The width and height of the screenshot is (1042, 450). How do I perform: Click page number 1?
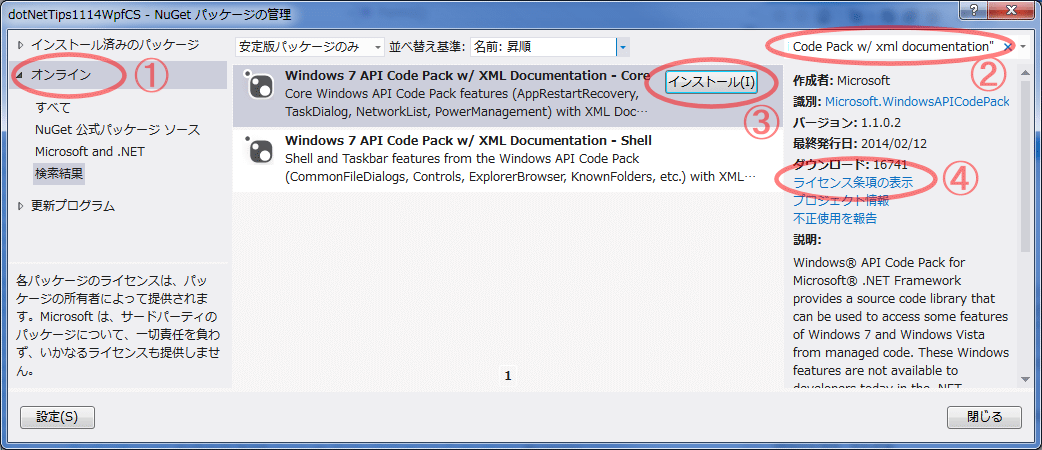(508, 376)
